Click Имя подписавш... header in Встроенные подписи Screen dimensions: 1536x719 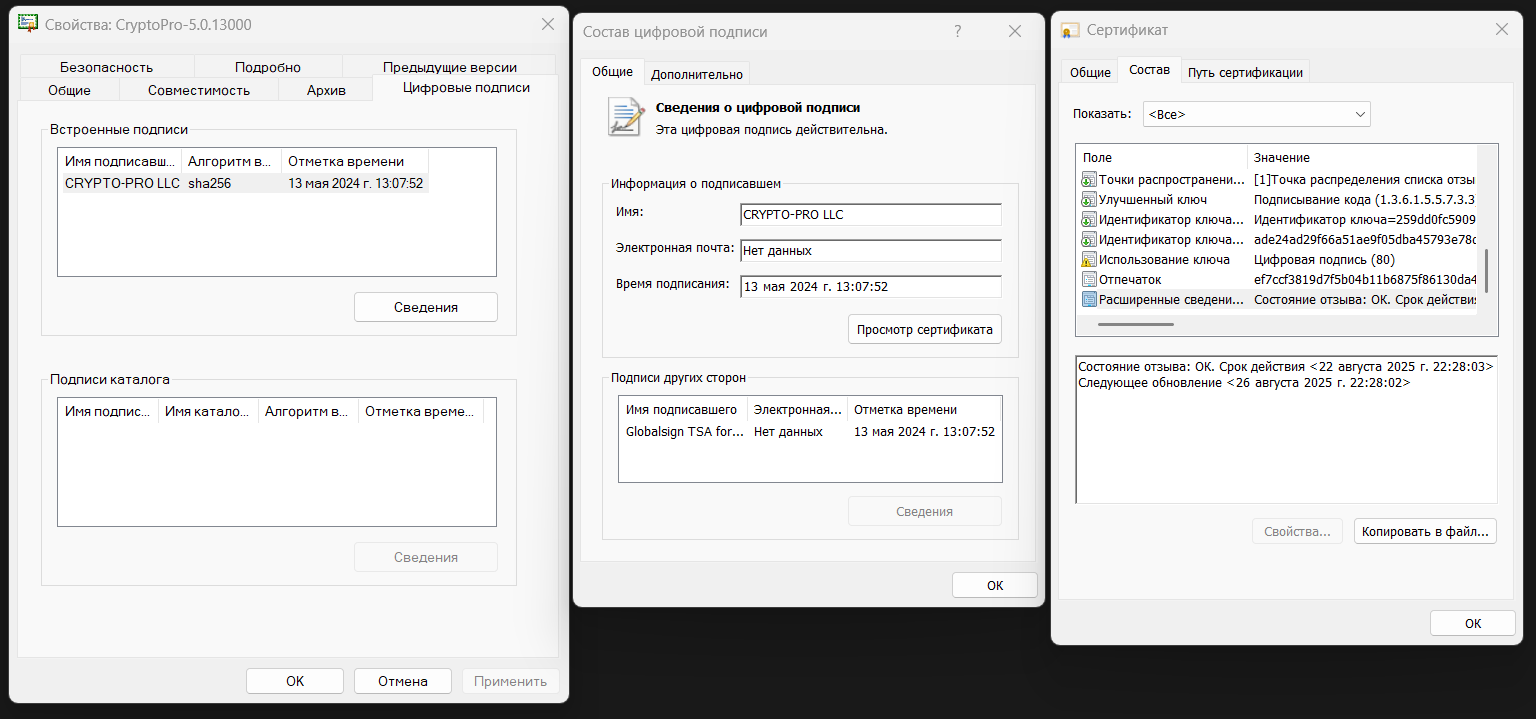point(120,161)
